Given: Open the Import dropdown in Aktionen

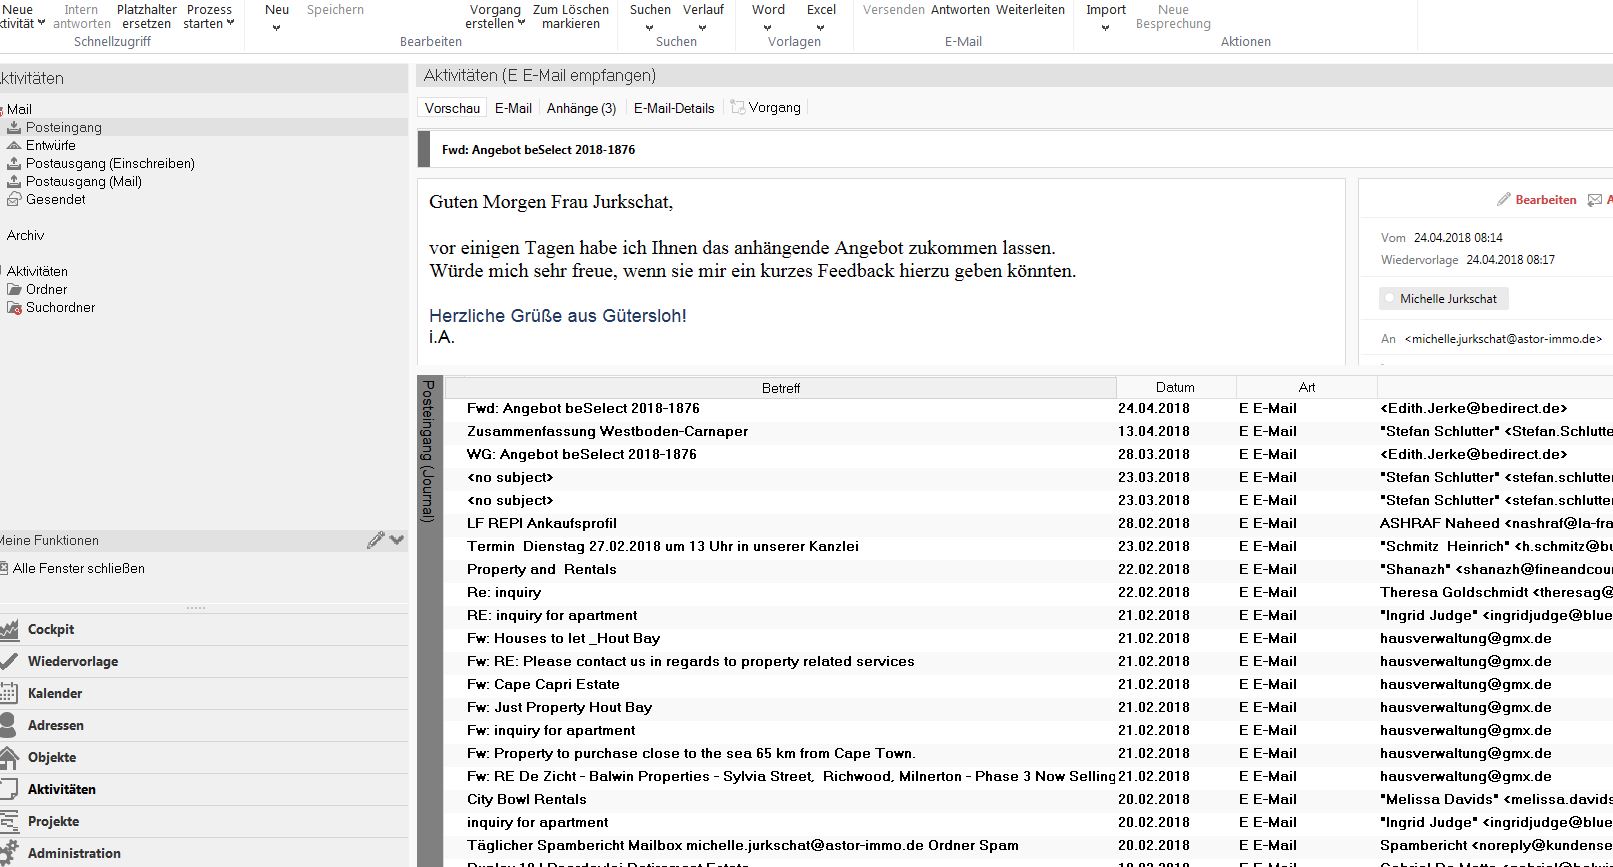Looking at the screenshot, I should pyautogui.click(x=1105, y=28).
